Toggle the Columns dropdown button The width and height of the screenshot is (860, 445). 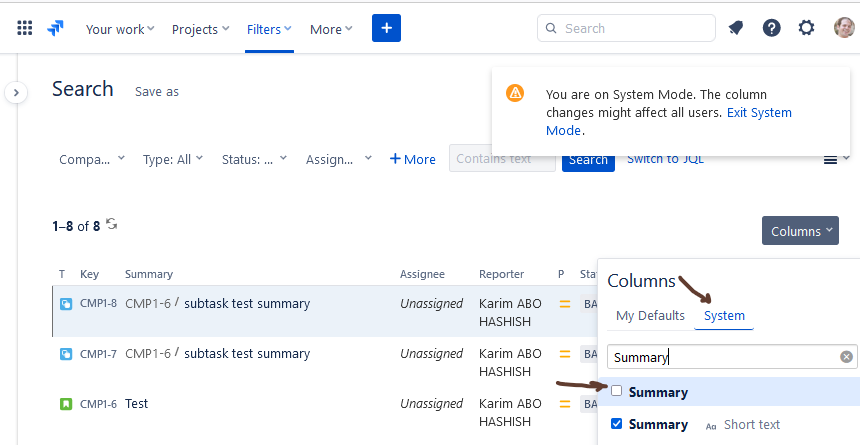click(x=800, y=231)
